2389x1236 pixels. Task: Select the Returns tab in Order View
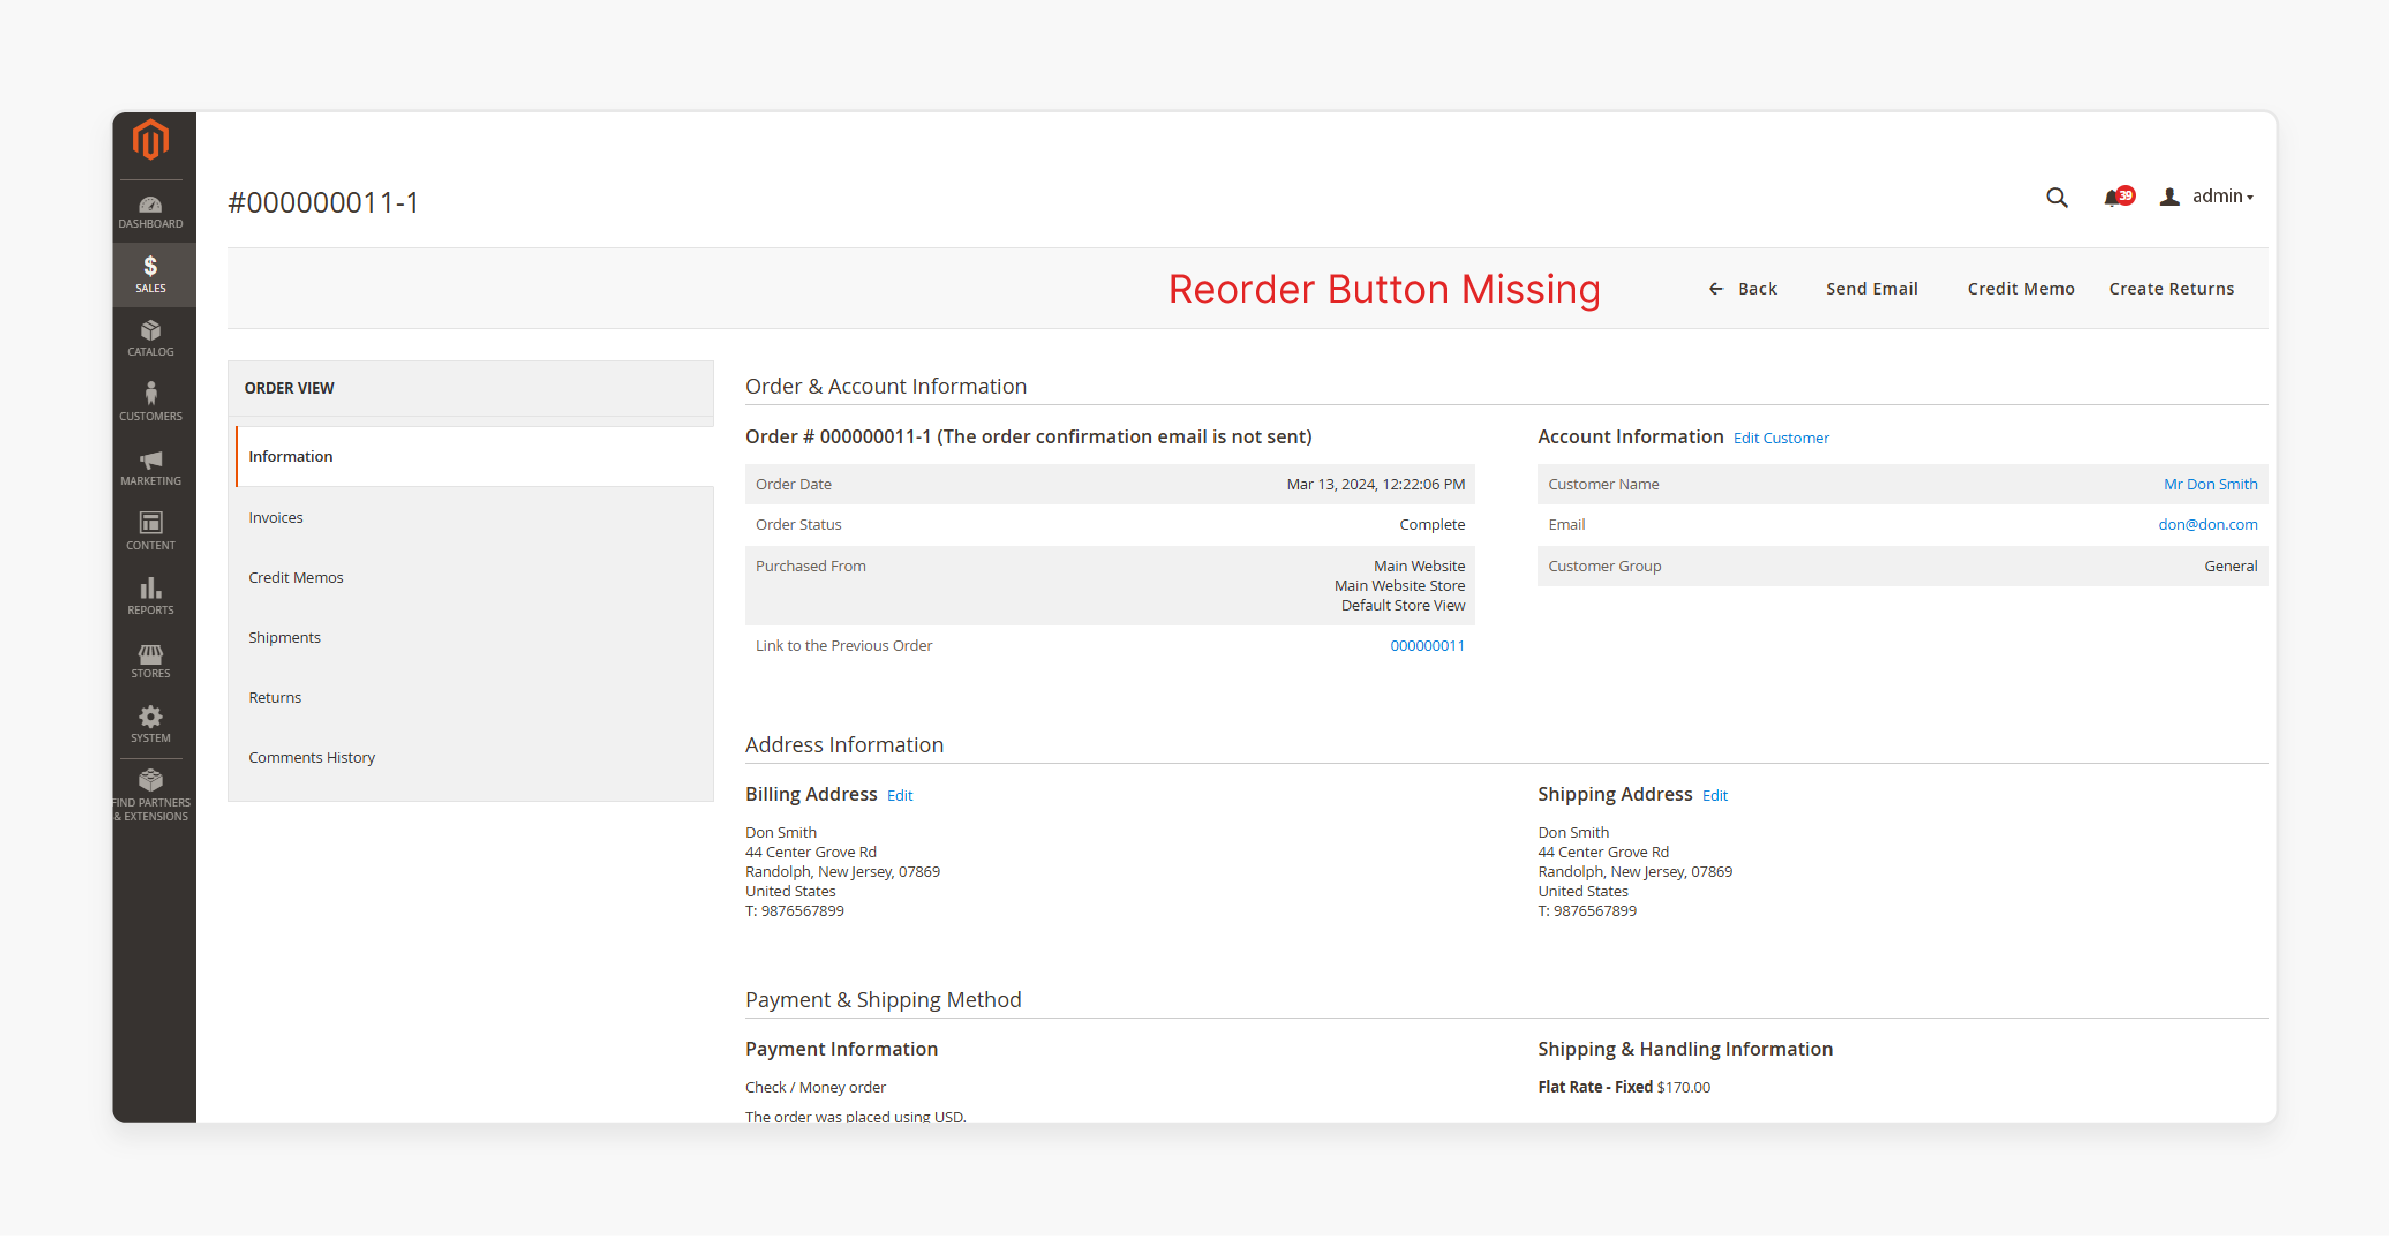273,697
